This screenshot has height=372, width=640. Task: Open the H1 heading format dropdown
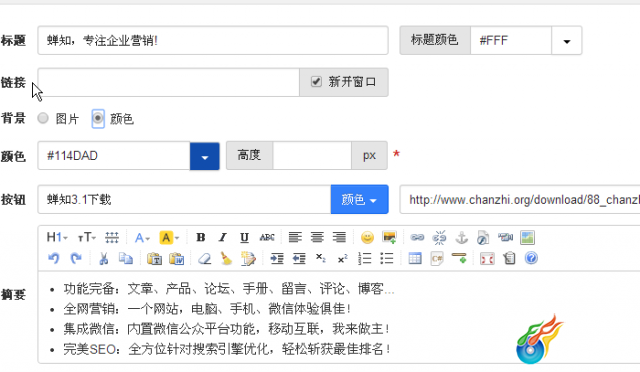coord(57,237)
